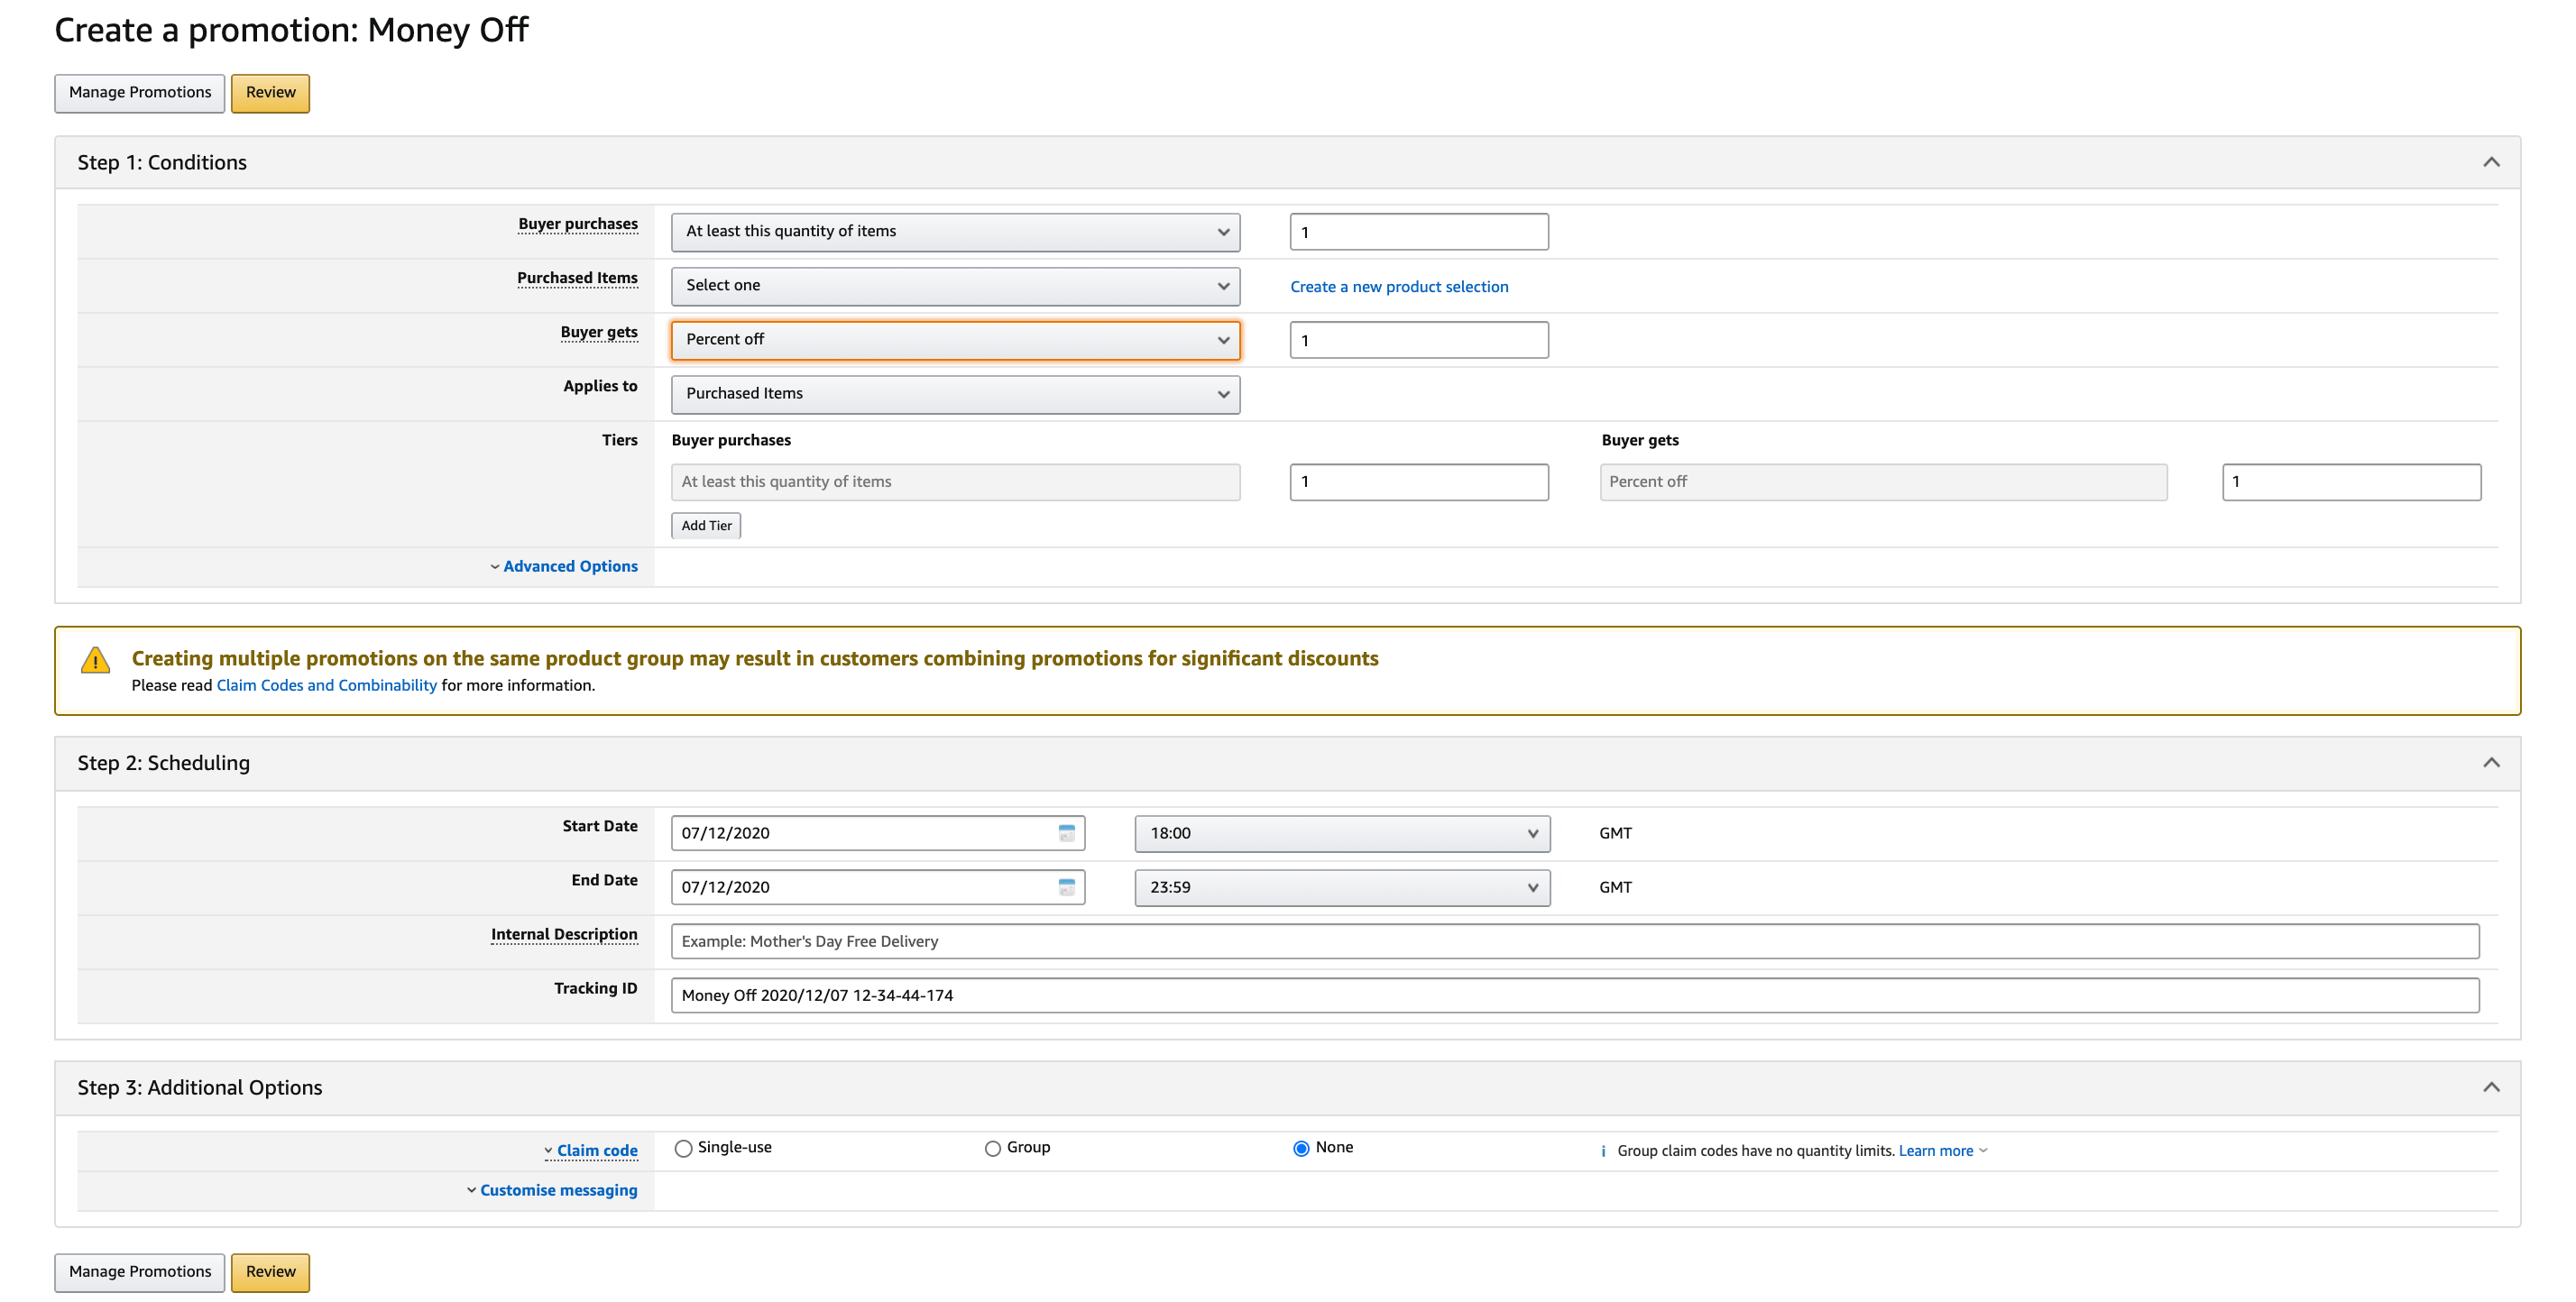Image resolution: width=2576 pixels, height=1302 pixels.
Task: Click the Step 2: Scheduling header title
Action: pos(163,763)
